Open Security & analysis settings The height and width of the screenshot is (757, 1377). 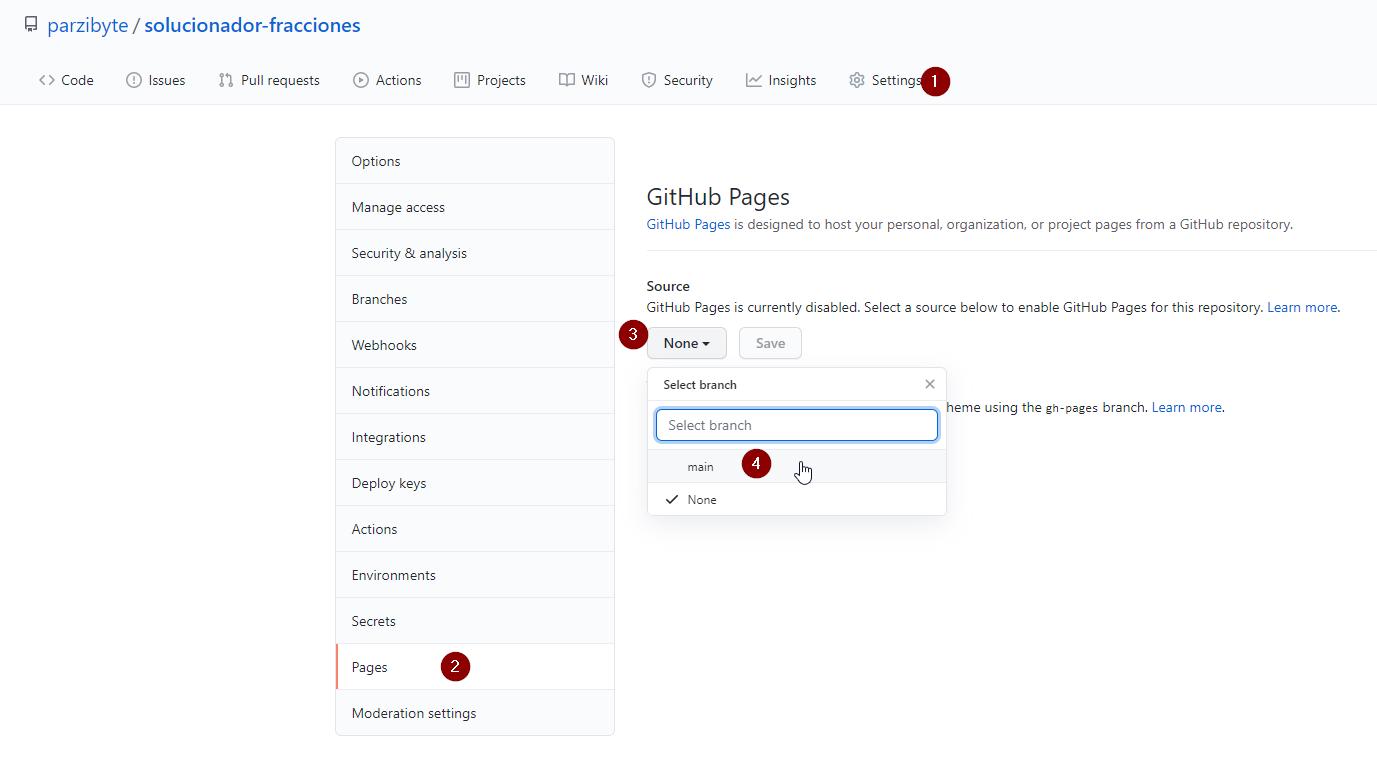pyautogui.click(x=475, y=253)
